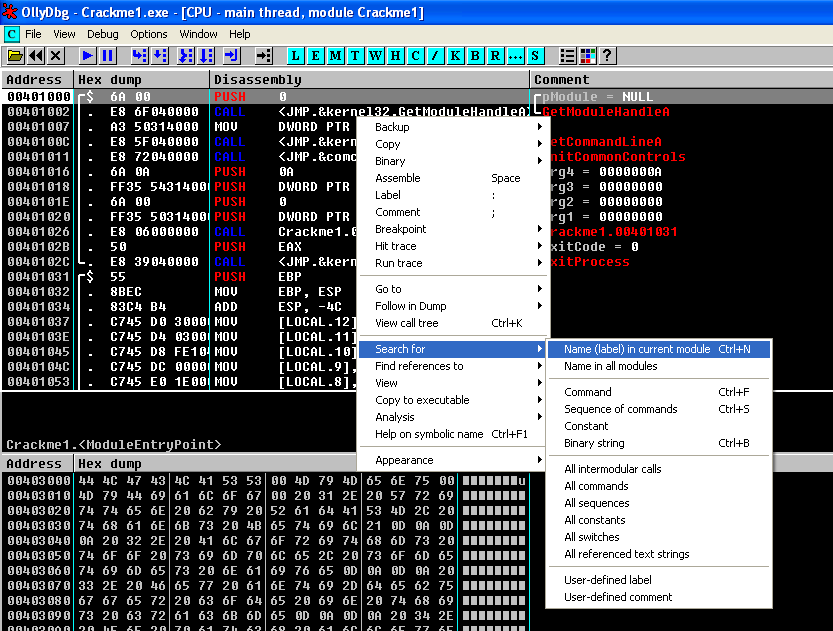Show Memory map with M button
Viewport: 833px width, 631px height.
click(x=335, y=56)
